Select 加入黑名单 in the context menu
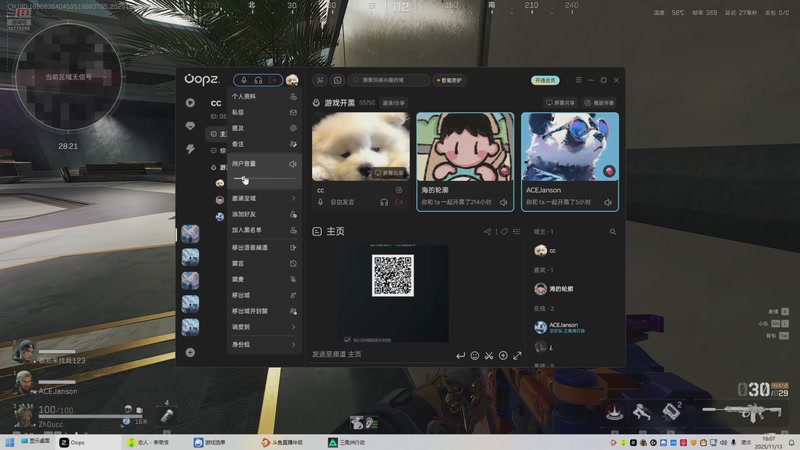The image size is (800, 450). click(264, 230)
